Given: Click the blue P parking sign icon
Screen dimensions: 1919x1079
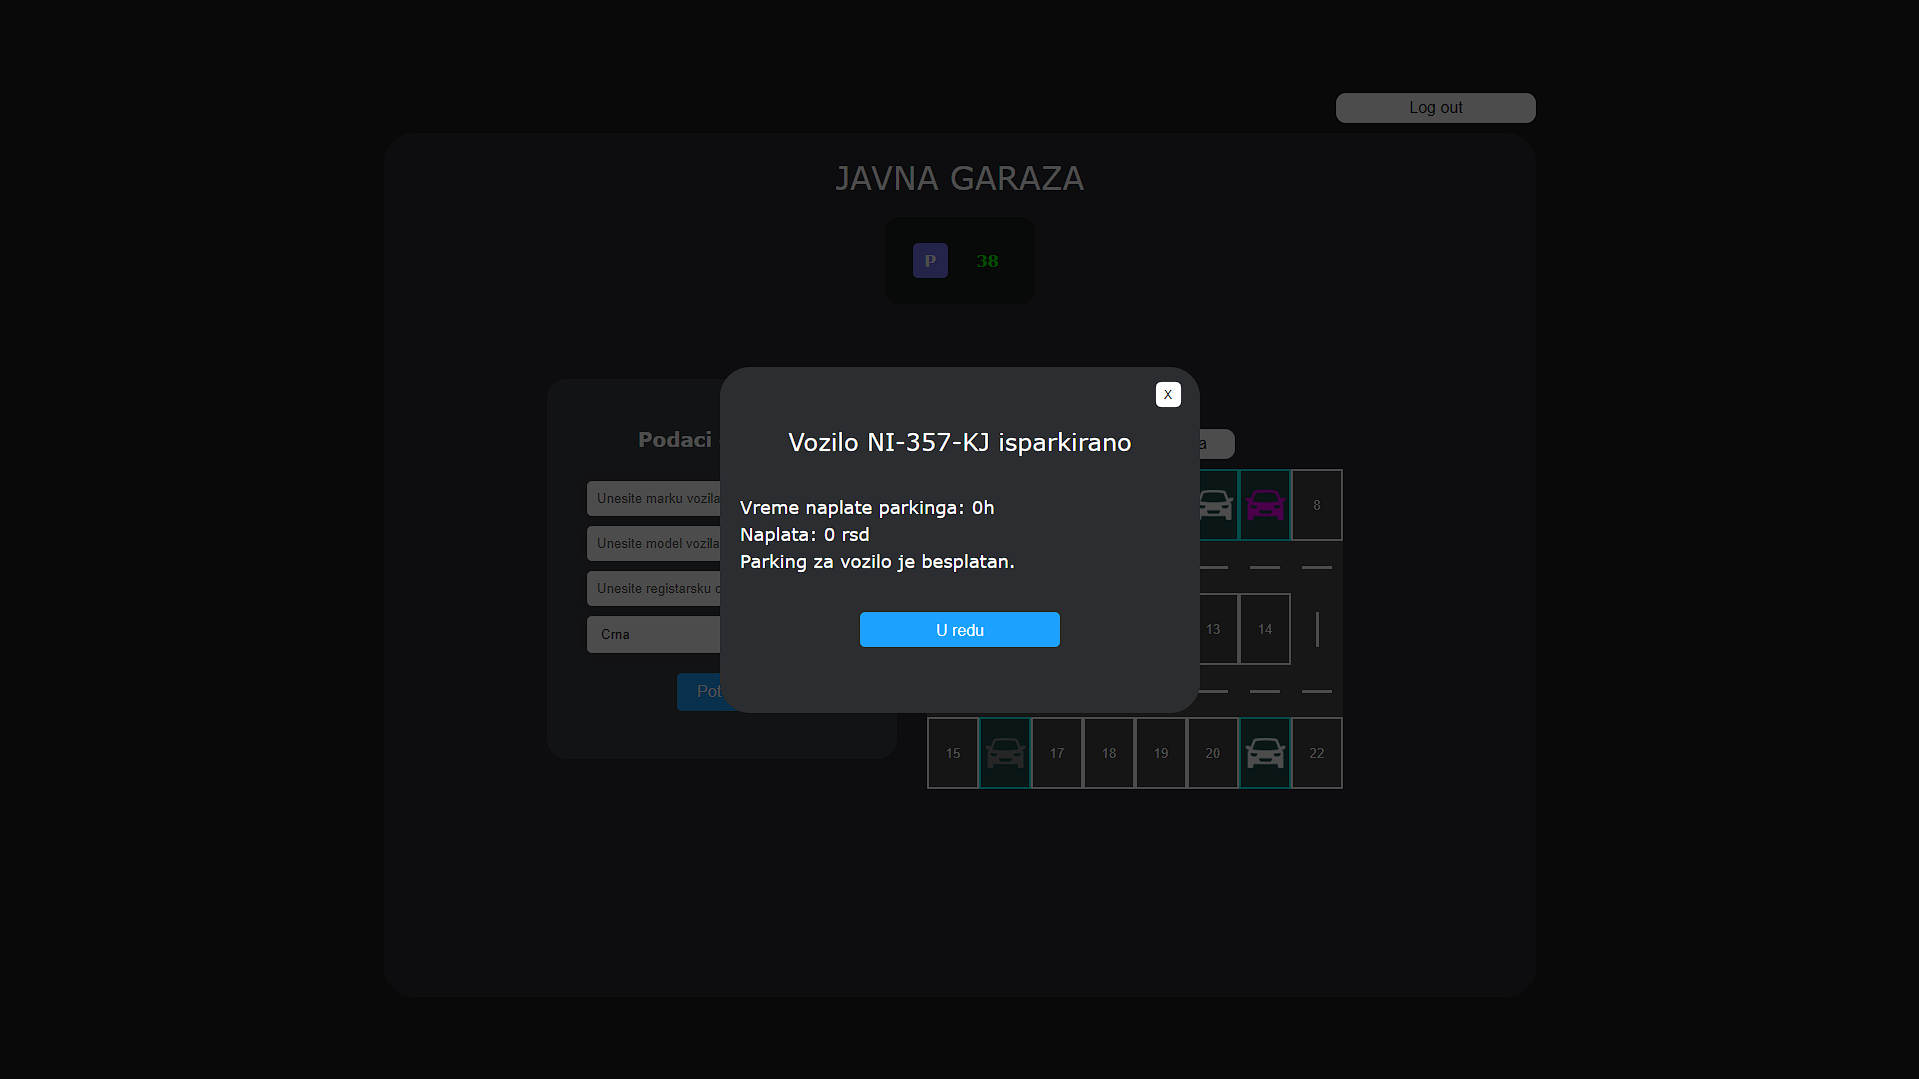Looking at the screenshot, I should click(930, 261).
